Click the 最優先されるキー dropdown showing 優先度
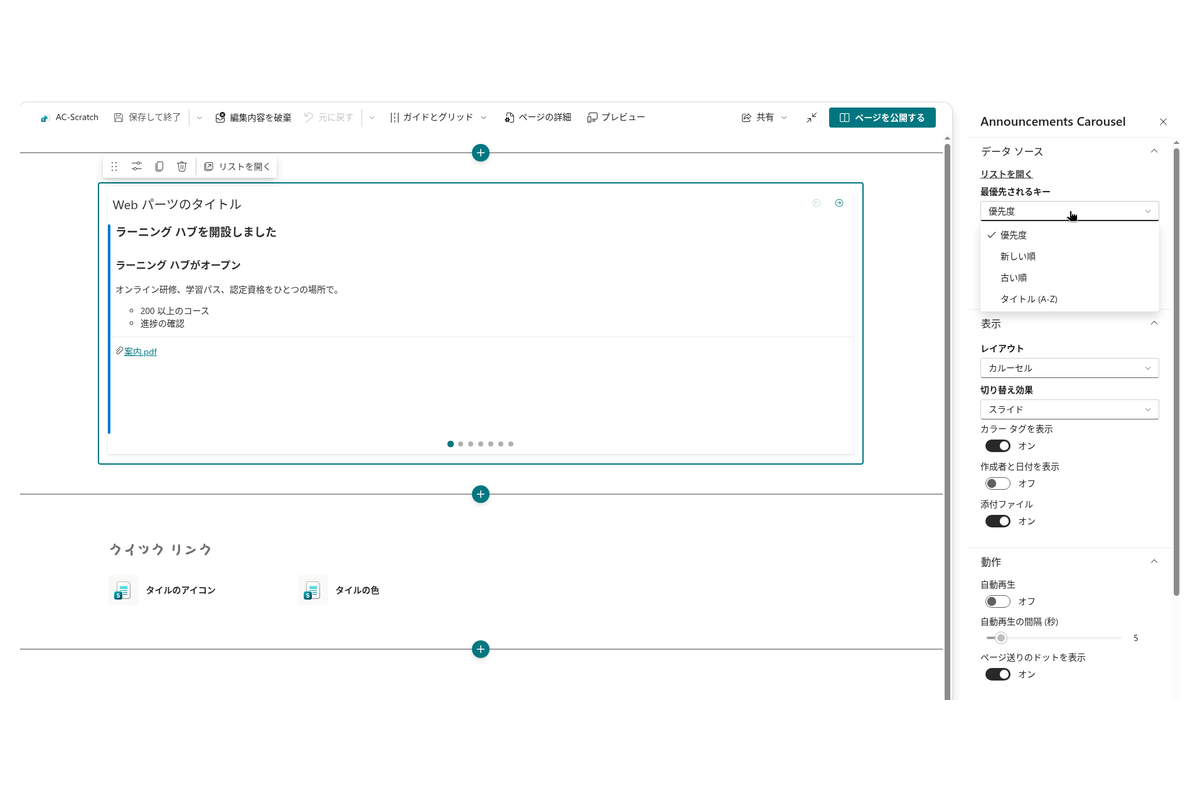Screen dimensions: 1200x800 (x=1070, y=211)
